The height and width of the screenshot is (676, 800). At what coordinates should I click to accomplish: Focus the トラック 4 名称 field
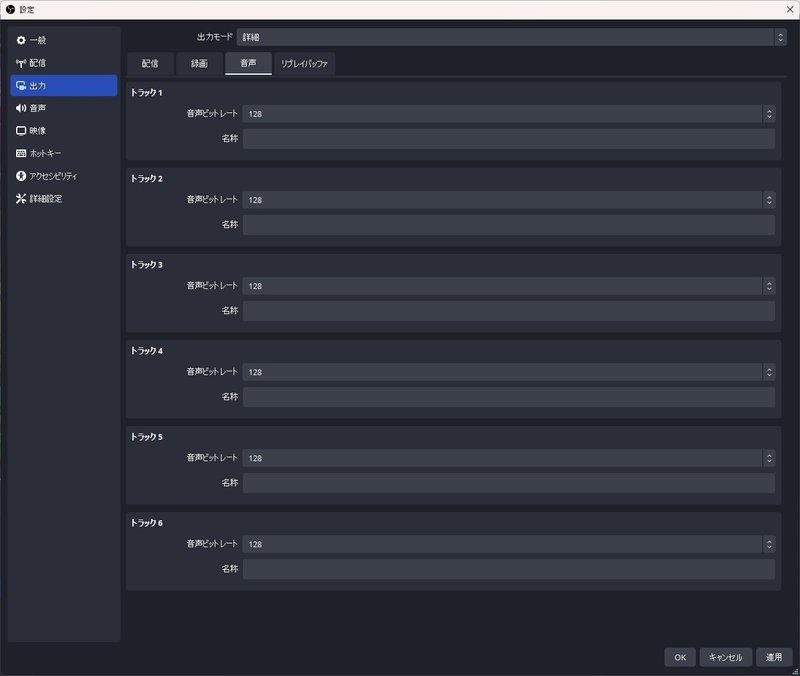[x=509, y=397]
